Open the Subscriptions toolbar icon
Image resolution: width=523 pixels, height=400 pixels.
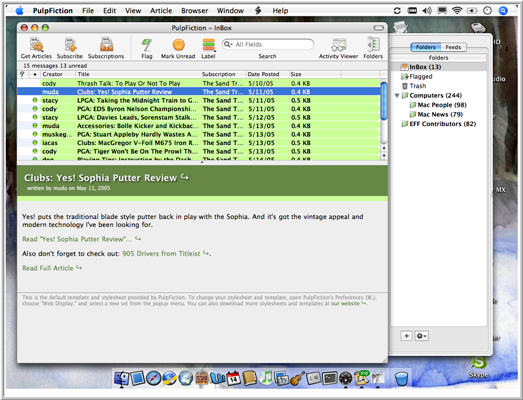tap(106, 45)
